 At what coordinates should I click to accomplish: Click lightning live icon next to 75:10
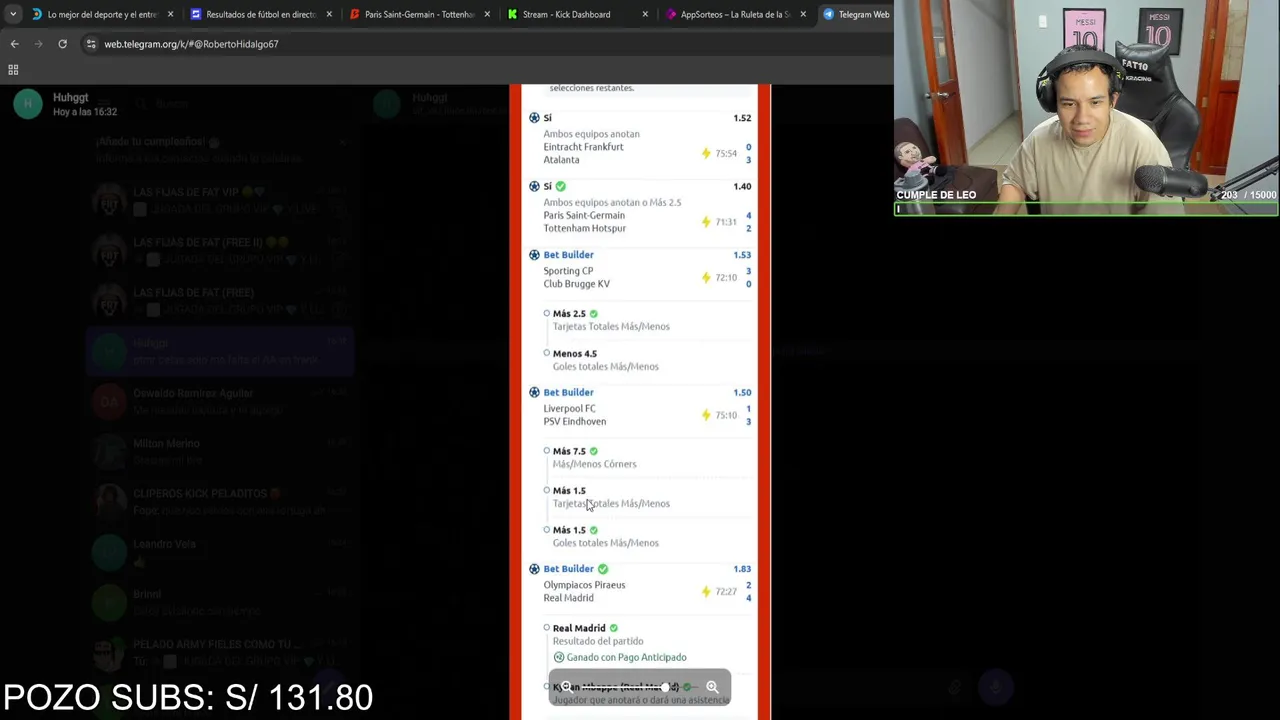point(706,415)
